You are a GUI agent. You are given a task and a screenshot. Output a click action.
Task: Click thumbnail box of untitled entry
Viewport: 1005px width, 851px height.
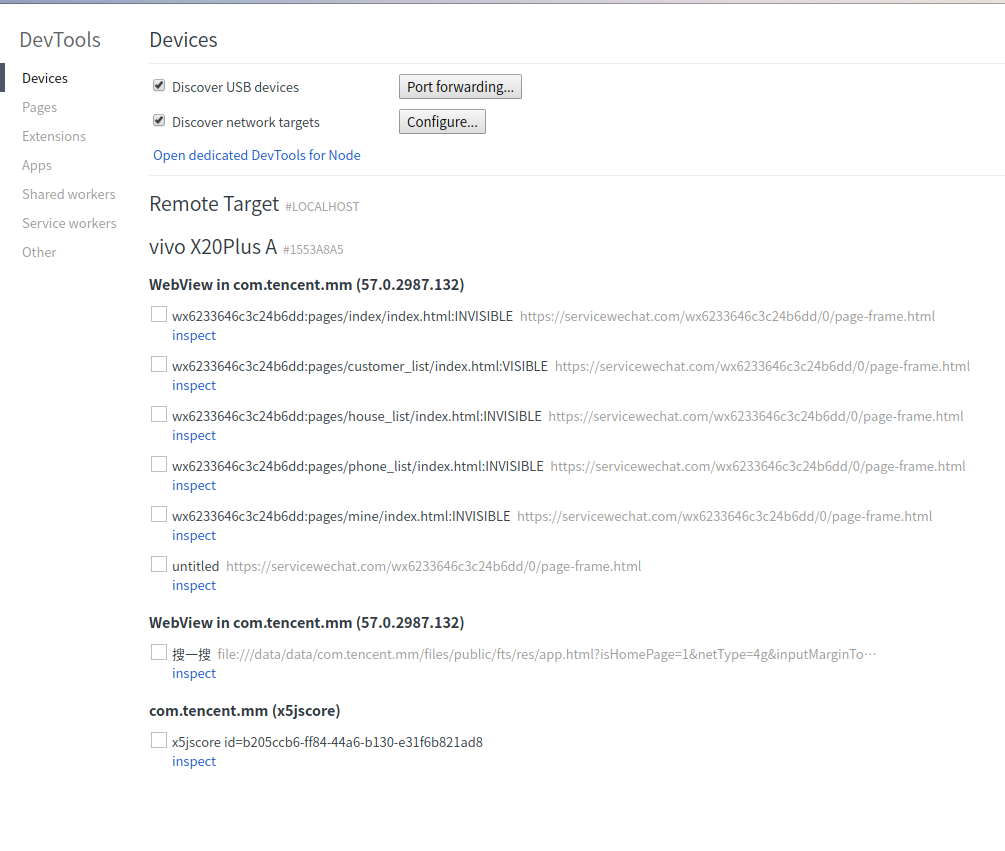(x=159, y=564)
